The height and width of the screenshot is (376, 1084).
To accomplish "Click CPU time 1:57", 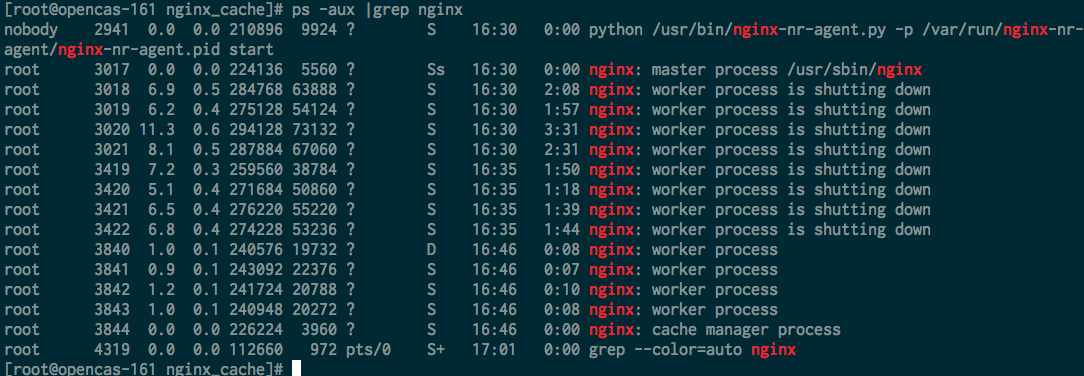I will tap(562, 110).
